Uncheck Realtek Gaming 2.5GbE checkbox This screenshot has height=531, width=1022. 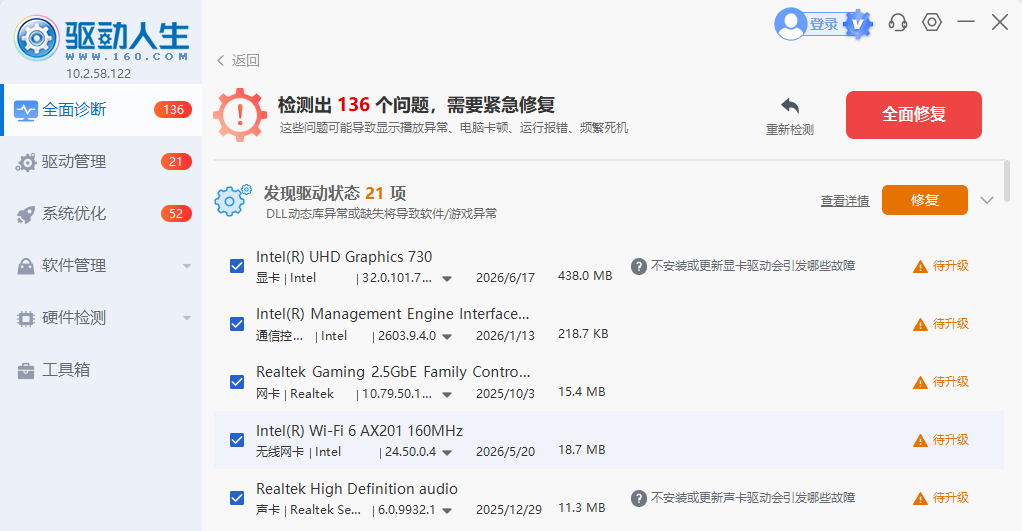tap(237, 382)
